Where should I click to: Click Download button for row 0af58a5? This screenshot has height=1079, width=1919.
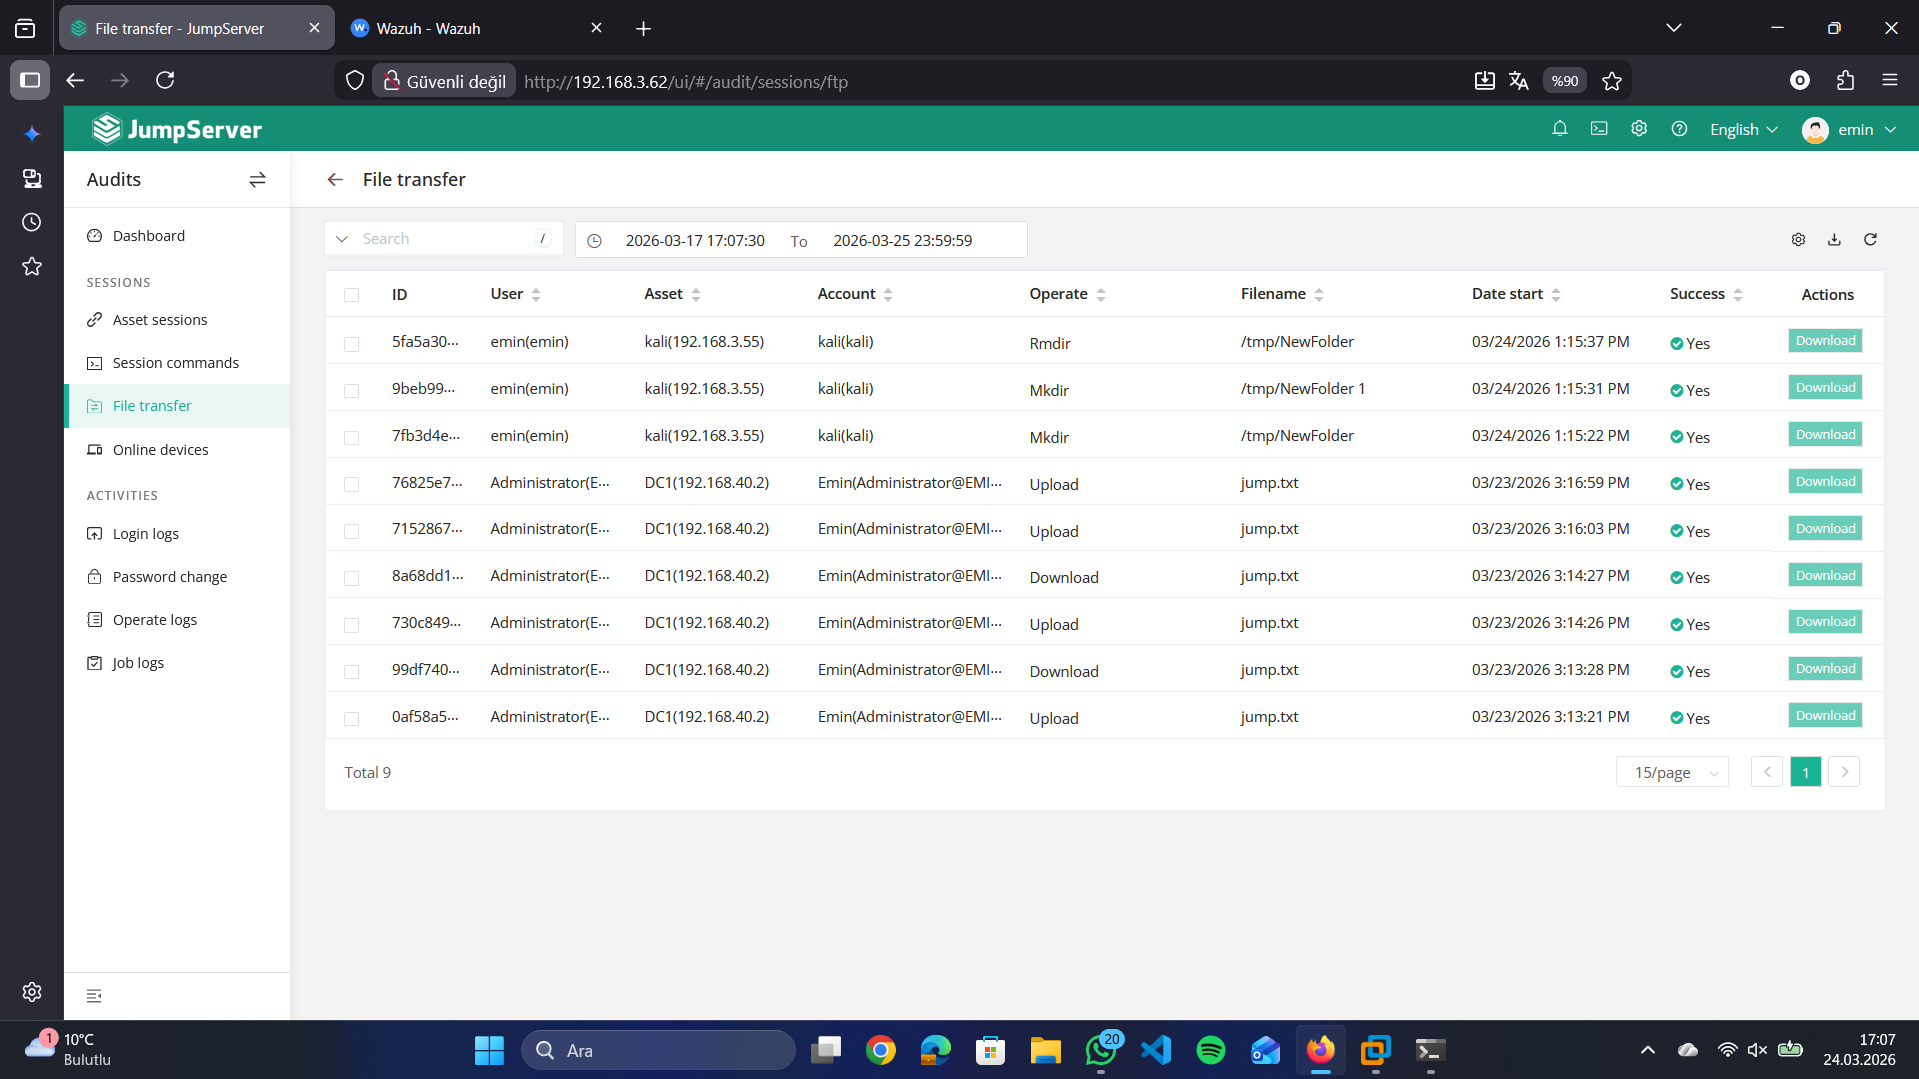pos(1825,716)
